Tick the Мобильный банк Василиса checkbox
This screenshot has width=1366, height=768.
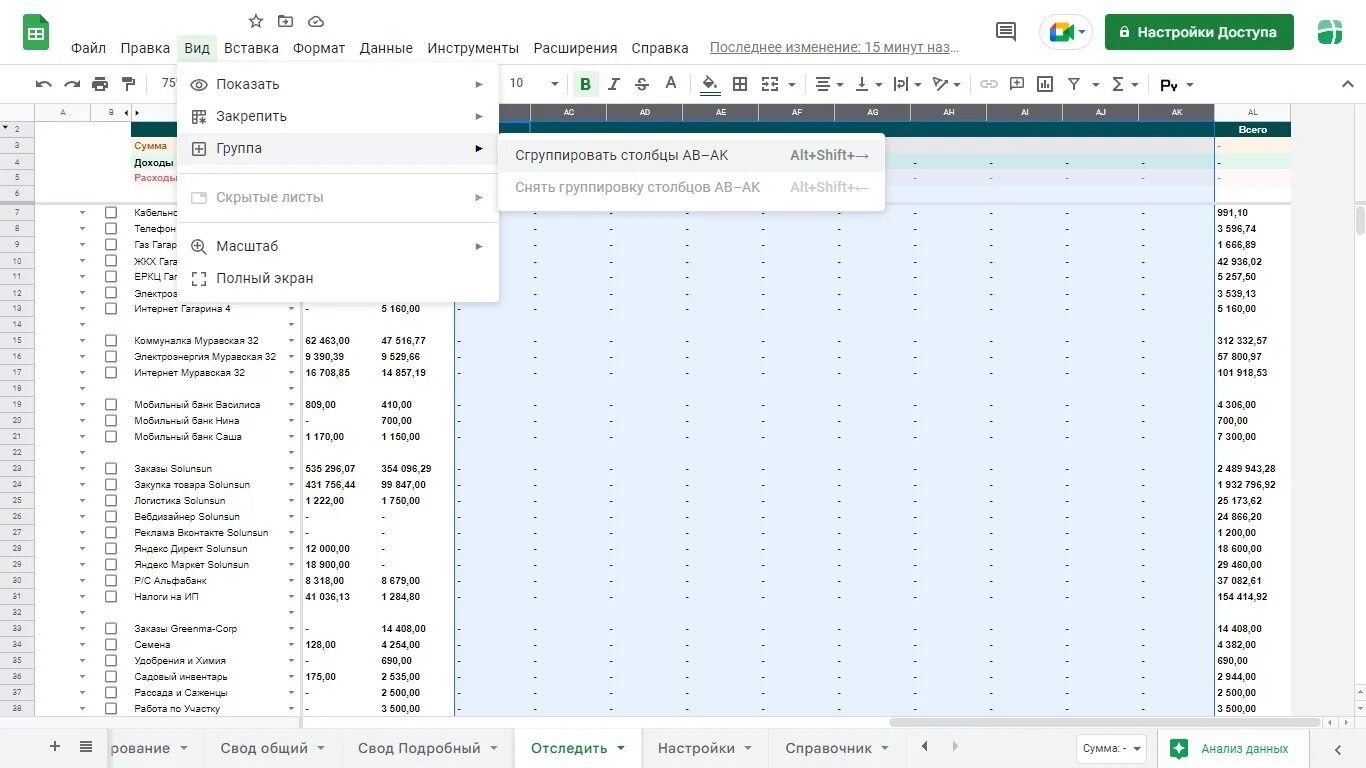click(111, 405)
